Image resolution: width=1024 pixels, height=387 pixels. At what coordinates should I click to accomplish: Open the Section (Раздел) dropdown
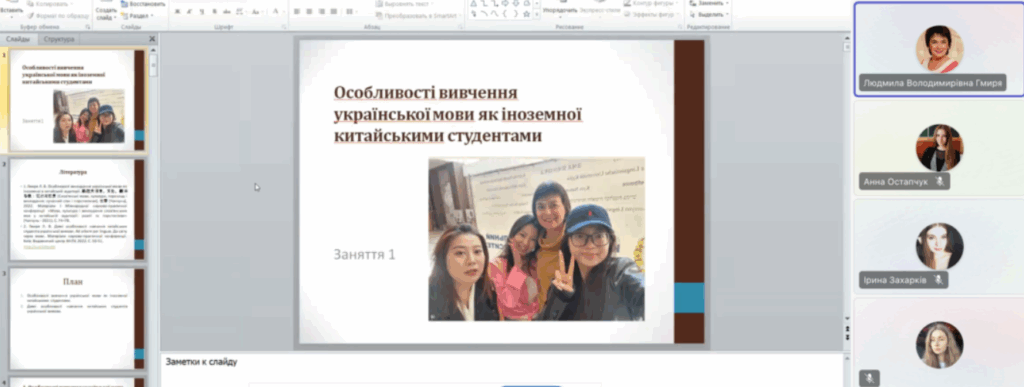(x=138, y=15)
